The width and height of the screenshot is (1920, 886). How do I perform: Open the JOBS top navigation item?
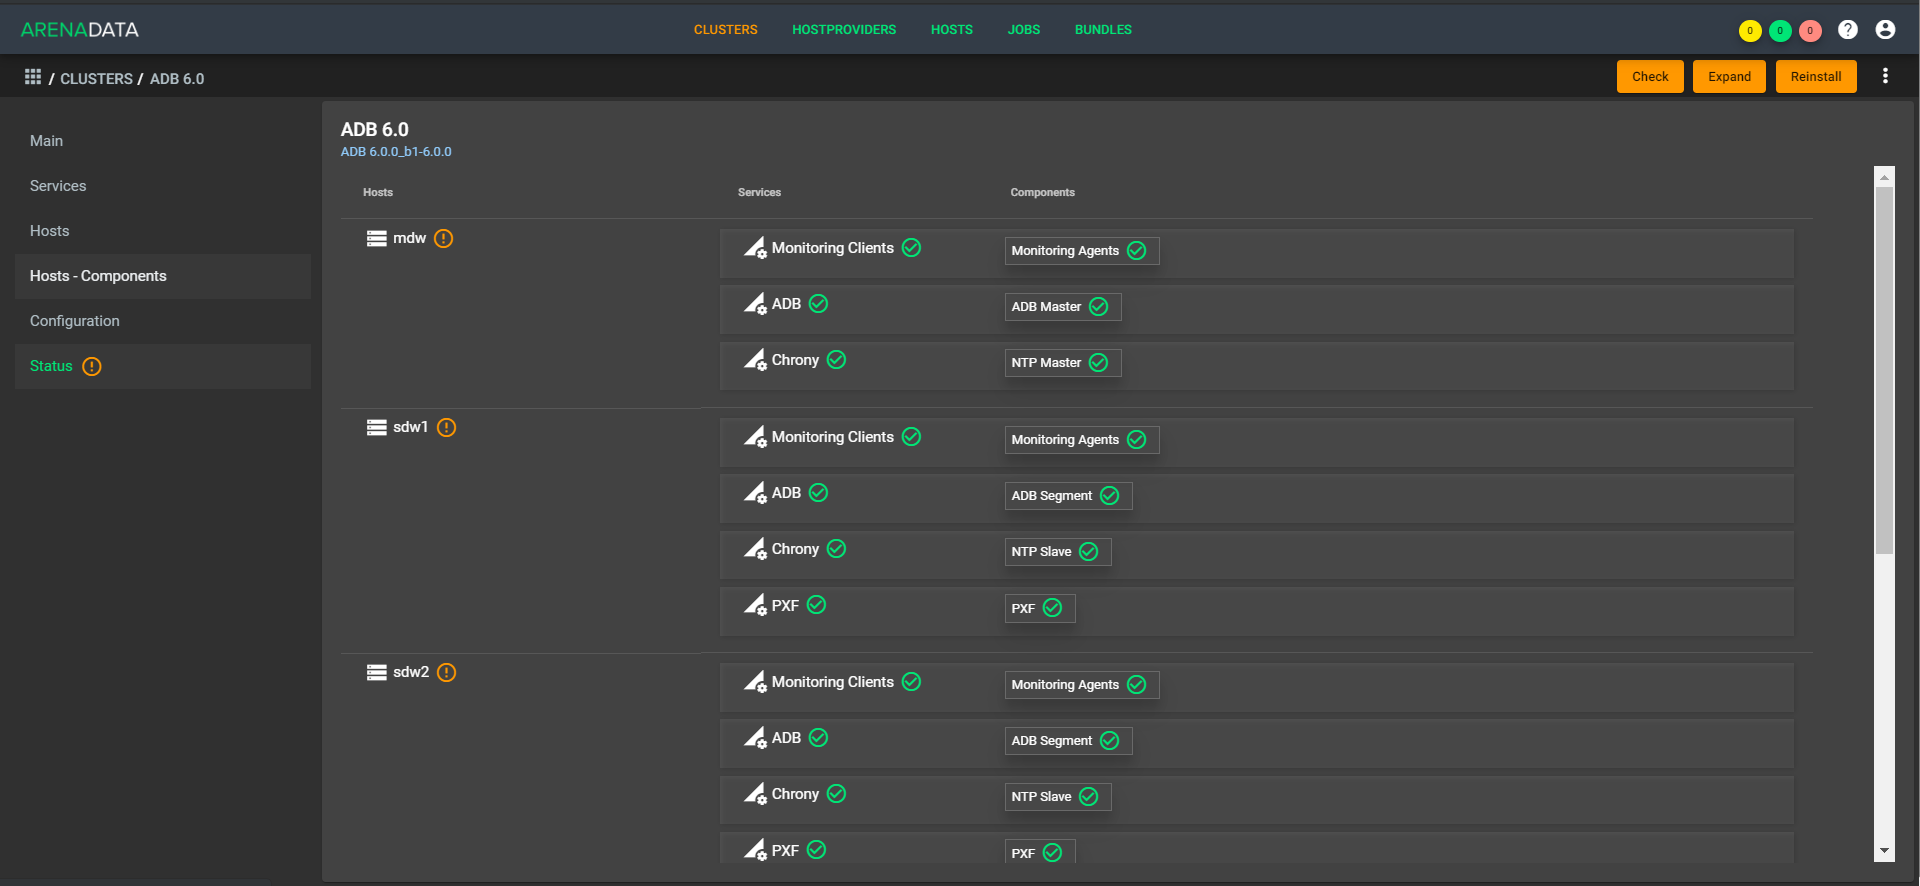point(1024,30)
